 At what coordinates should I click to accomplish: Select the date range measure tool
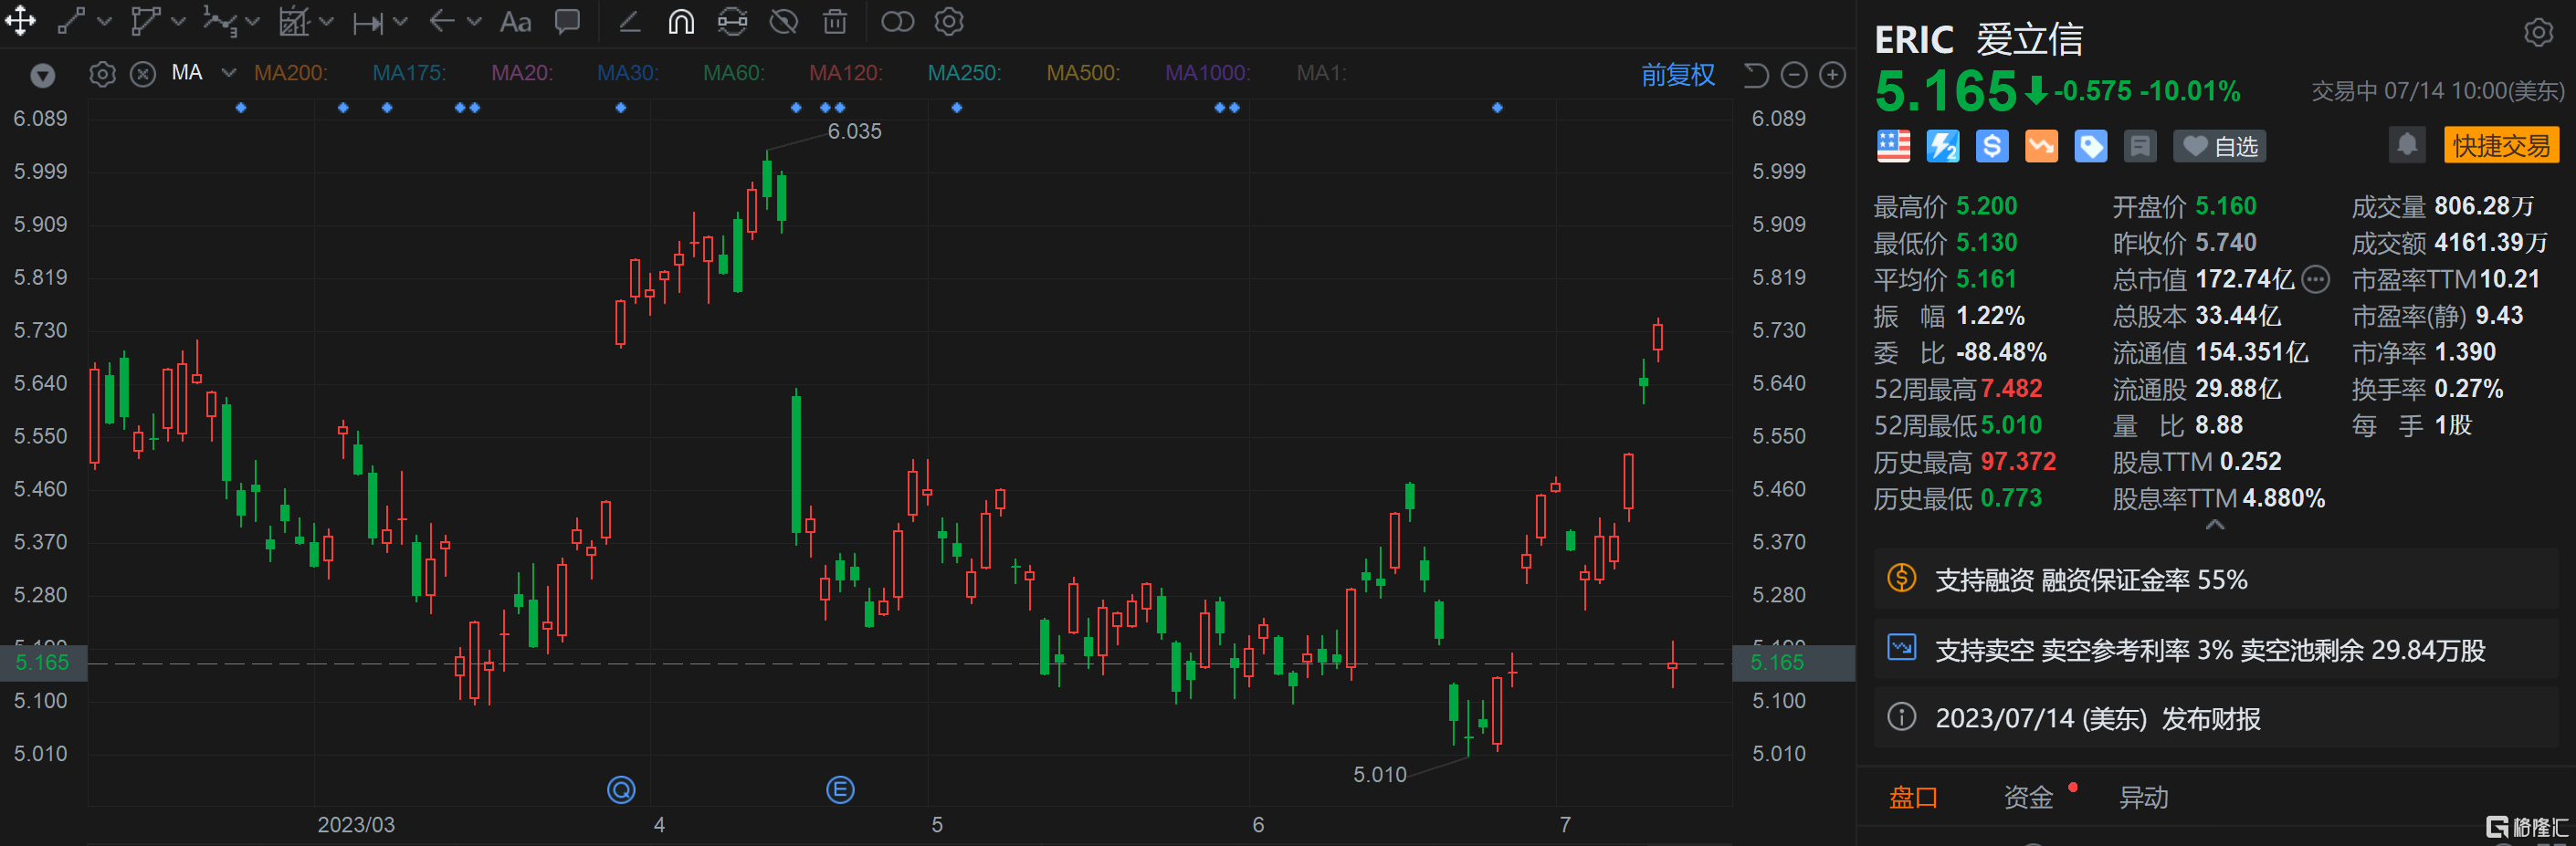point(368,22)
